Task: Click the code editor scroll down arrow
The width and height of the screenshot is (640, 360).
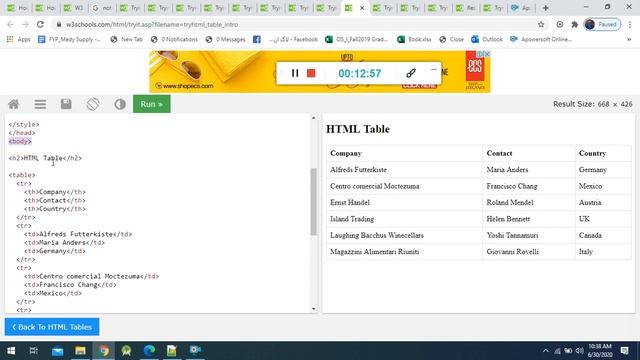Action: [313, 309]
